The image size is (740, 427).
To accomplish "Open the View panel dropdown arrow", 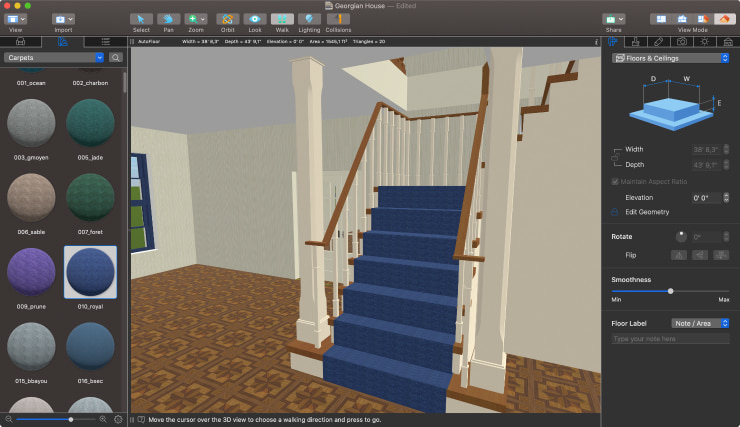I will point(23,19).
